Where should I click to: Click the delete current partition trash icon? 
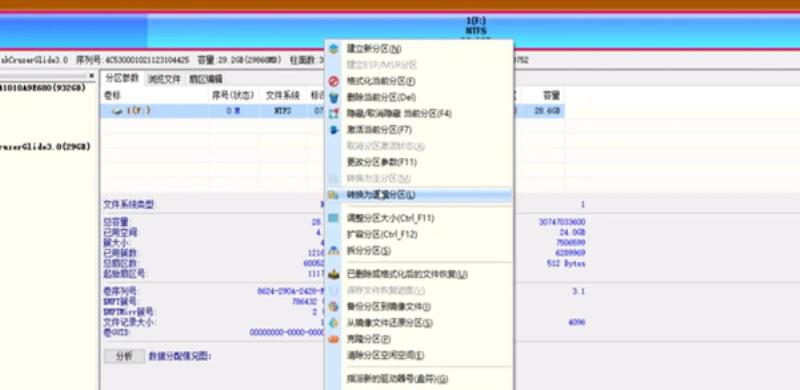pyautogui.click(x=334, y=98)
